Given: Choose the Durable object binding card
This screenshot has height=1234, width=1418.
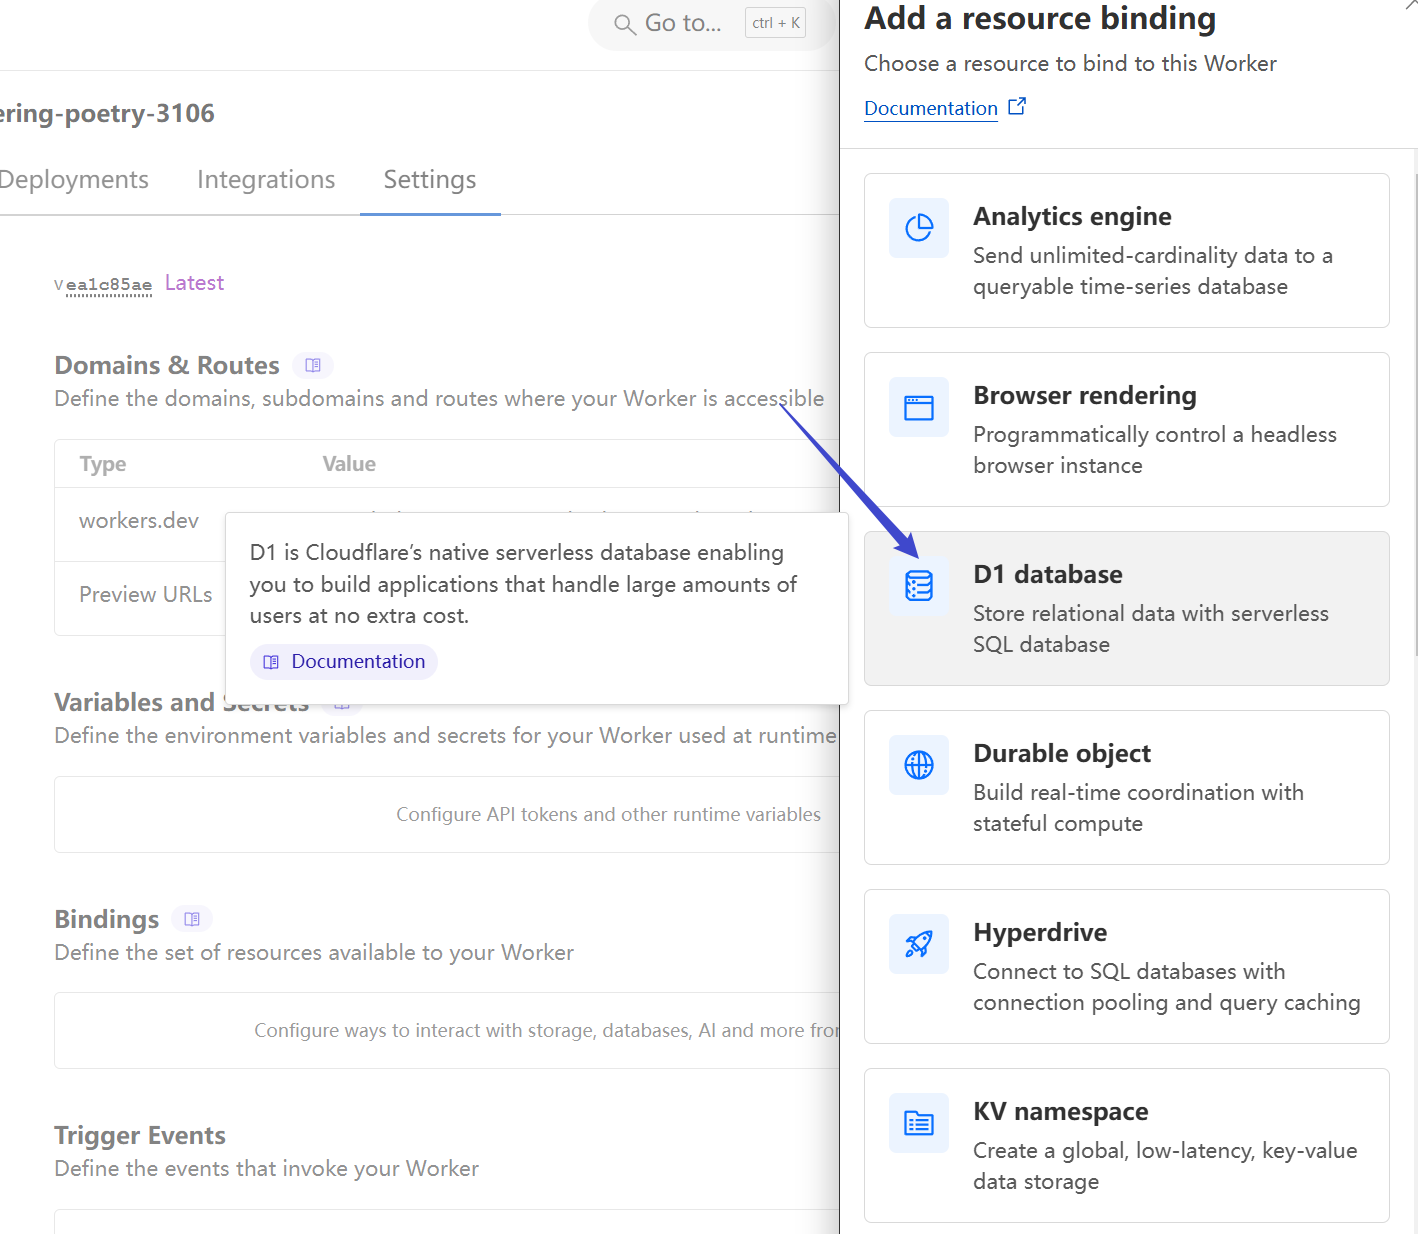Looking at the screenshot, I should point(1127,787).
